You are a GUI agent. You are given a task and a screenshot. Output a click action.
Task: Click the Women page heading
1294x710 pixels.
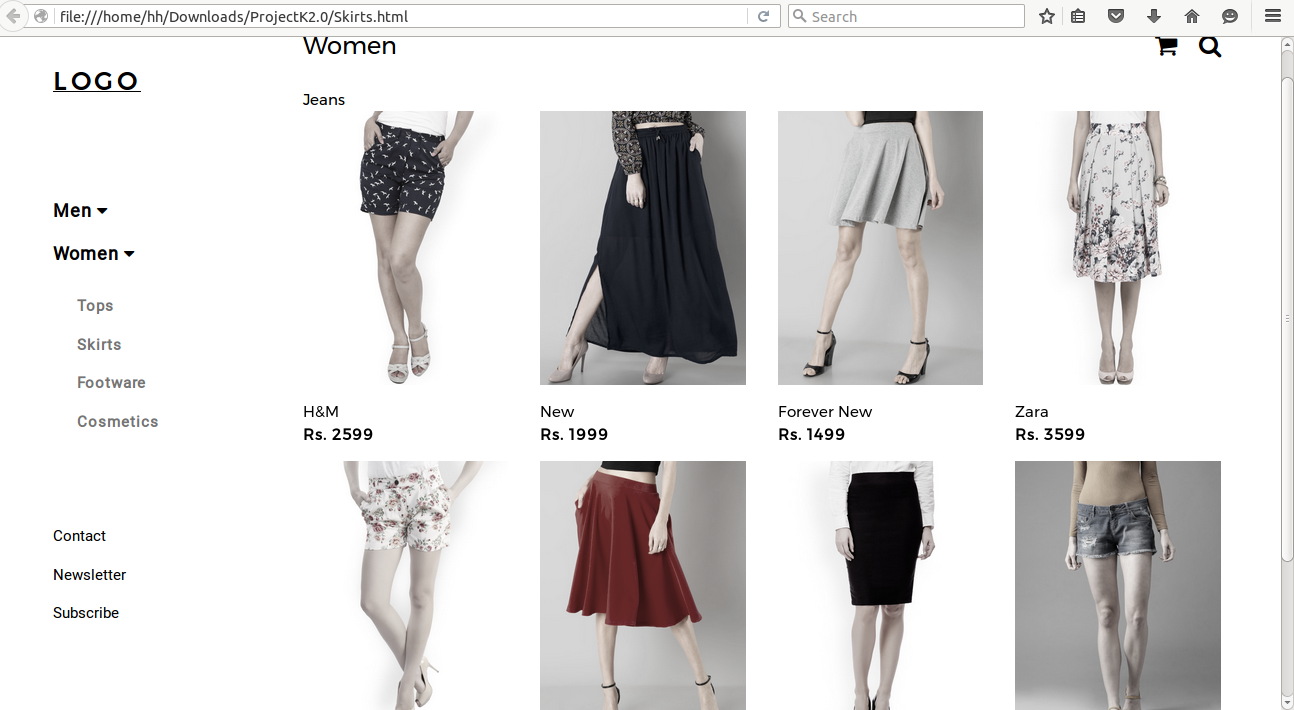pos(350,46)
